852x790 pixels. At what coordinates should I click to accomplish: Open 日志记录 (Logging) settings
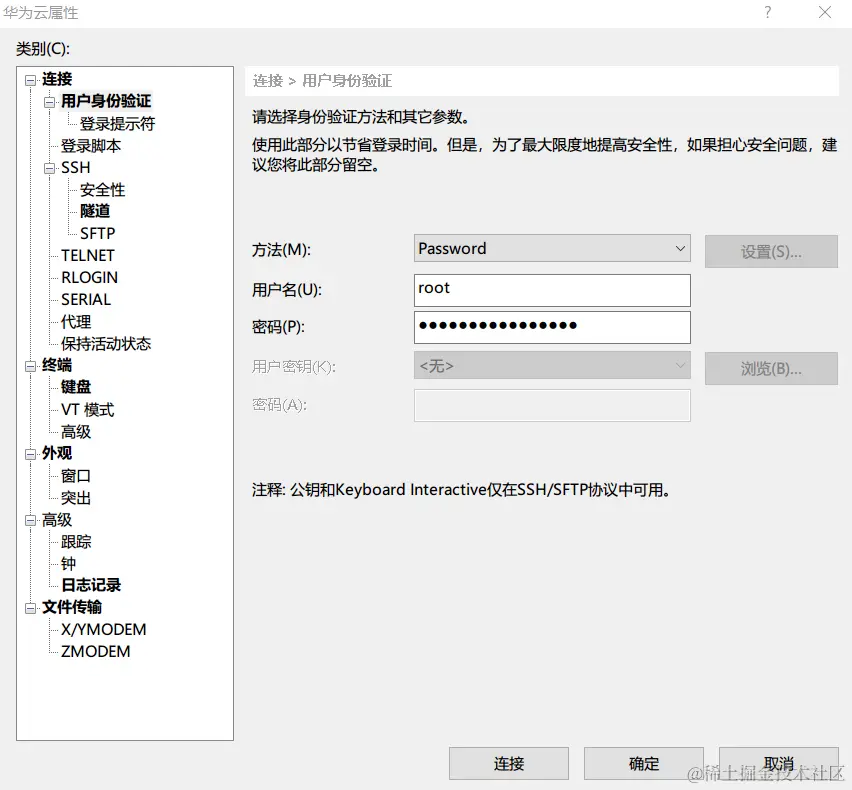click(x=92, y=585)
